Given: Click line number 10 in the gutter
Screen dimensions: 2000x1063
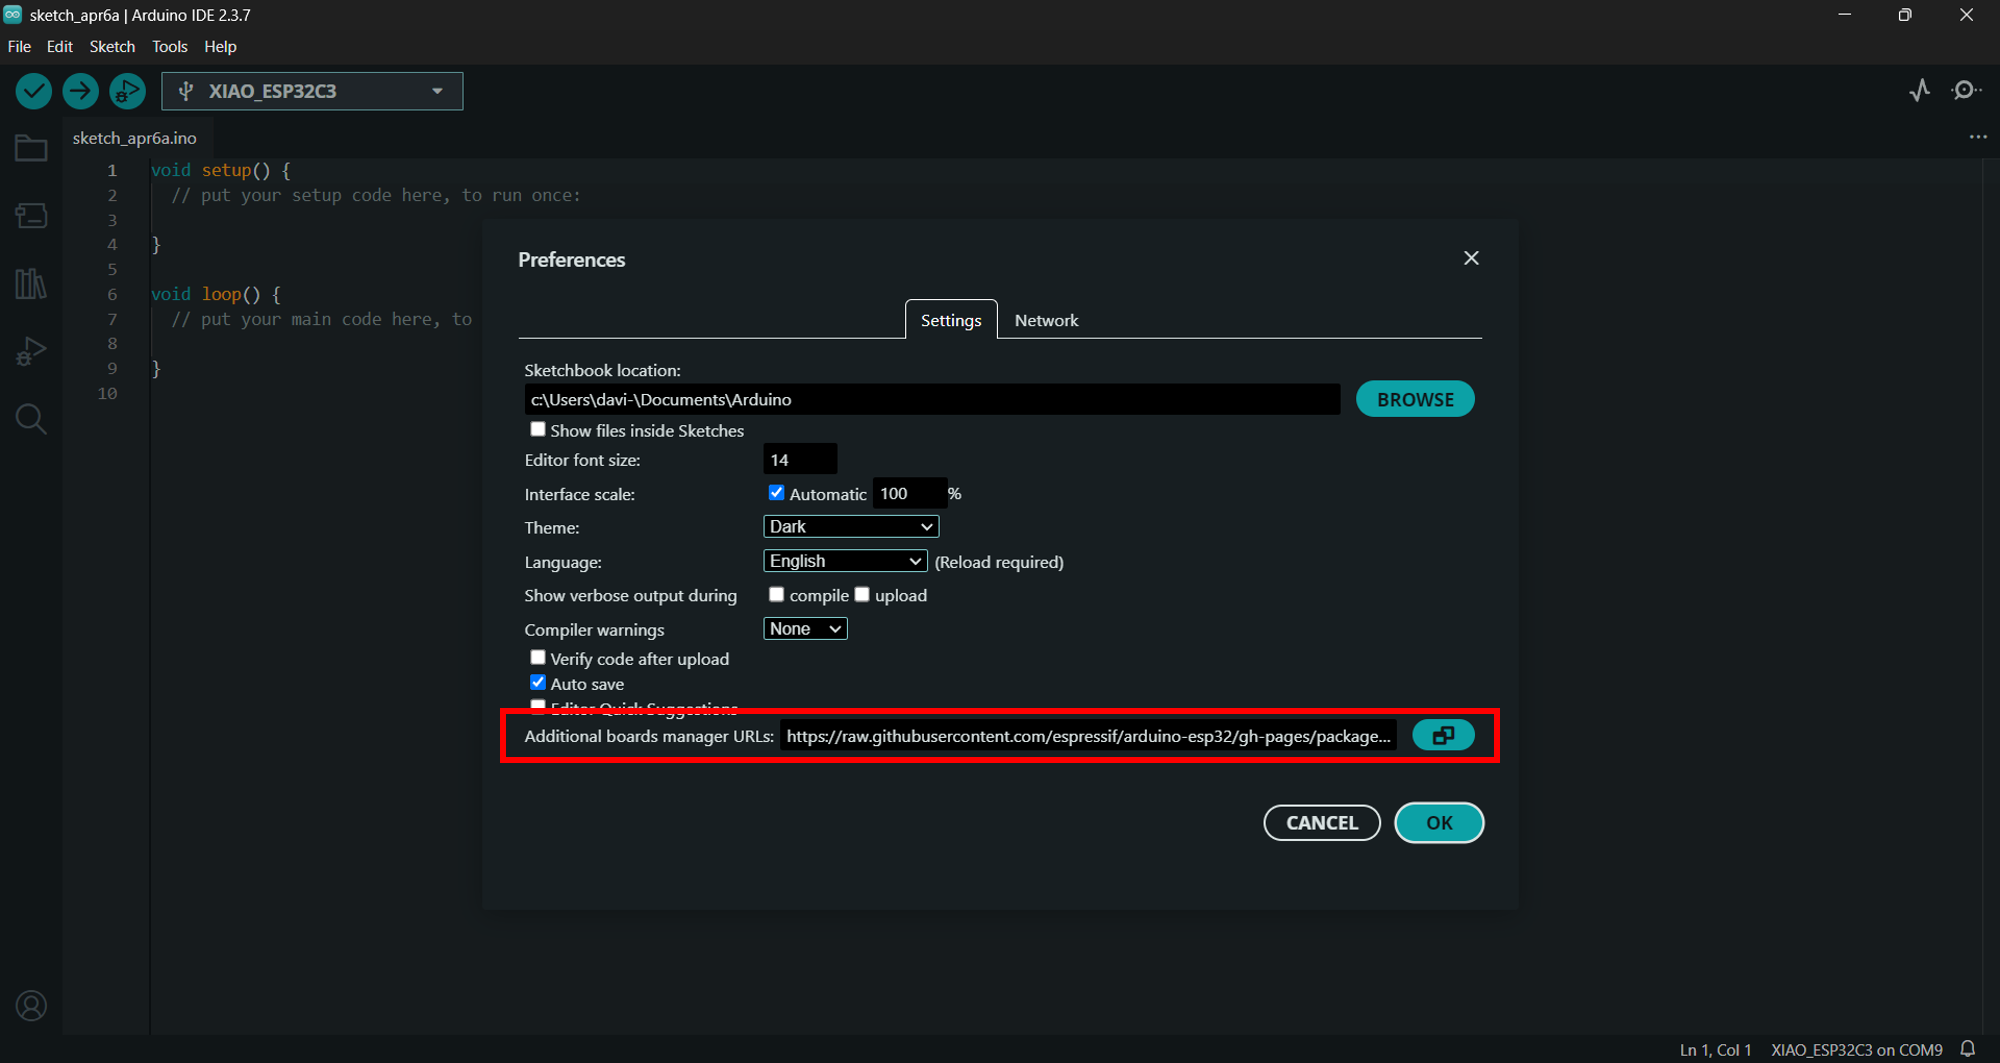Looking at the screenshot, I should pos(107,393).
